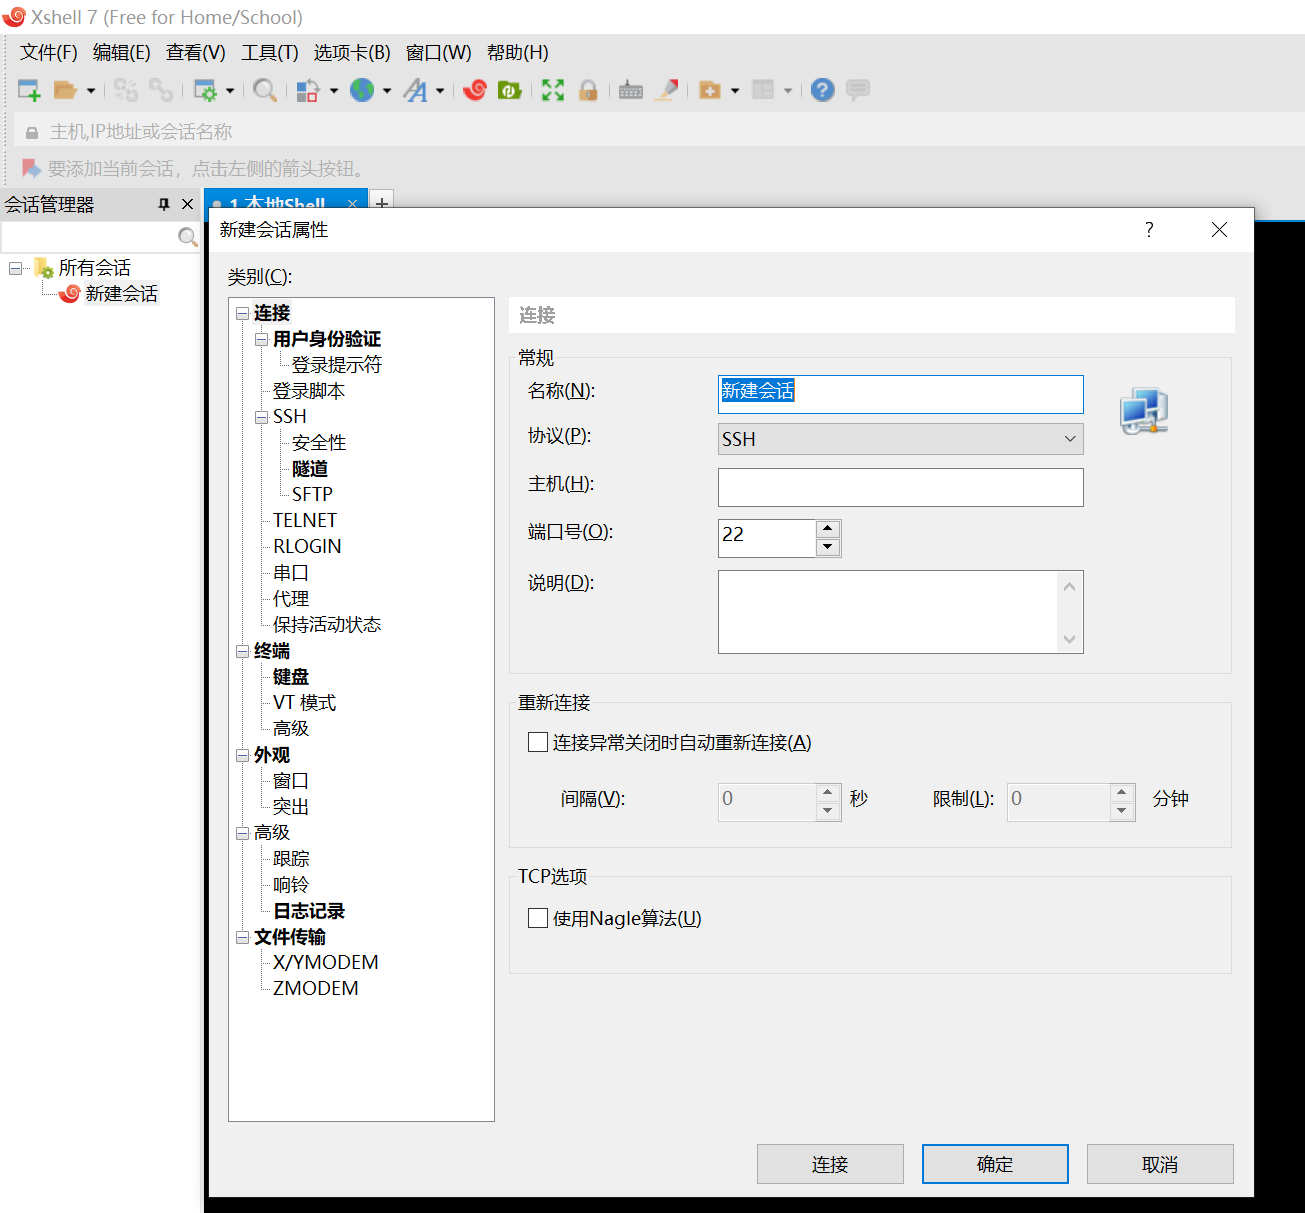Open the 工具(T) menu
Image resolution: width=1305 pixels, height=1213 pixels.
[270, 53]
